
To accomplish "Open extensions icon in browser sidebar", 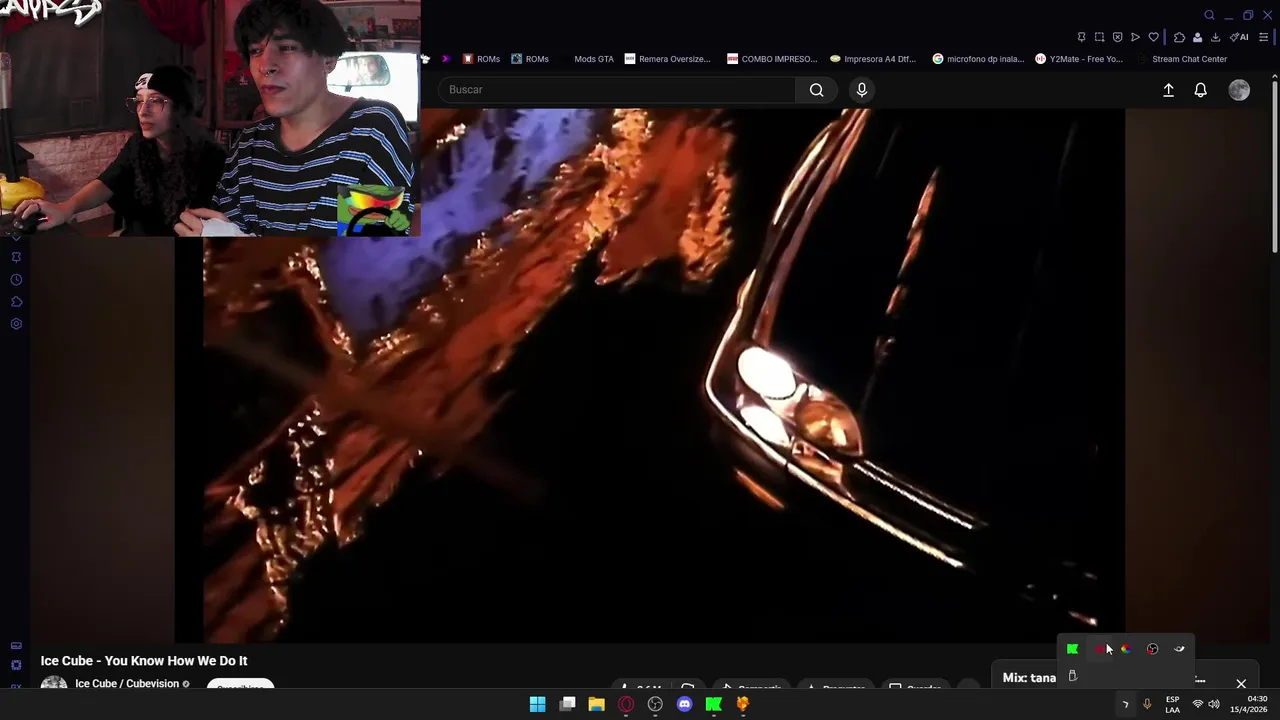I will point(16,302).
